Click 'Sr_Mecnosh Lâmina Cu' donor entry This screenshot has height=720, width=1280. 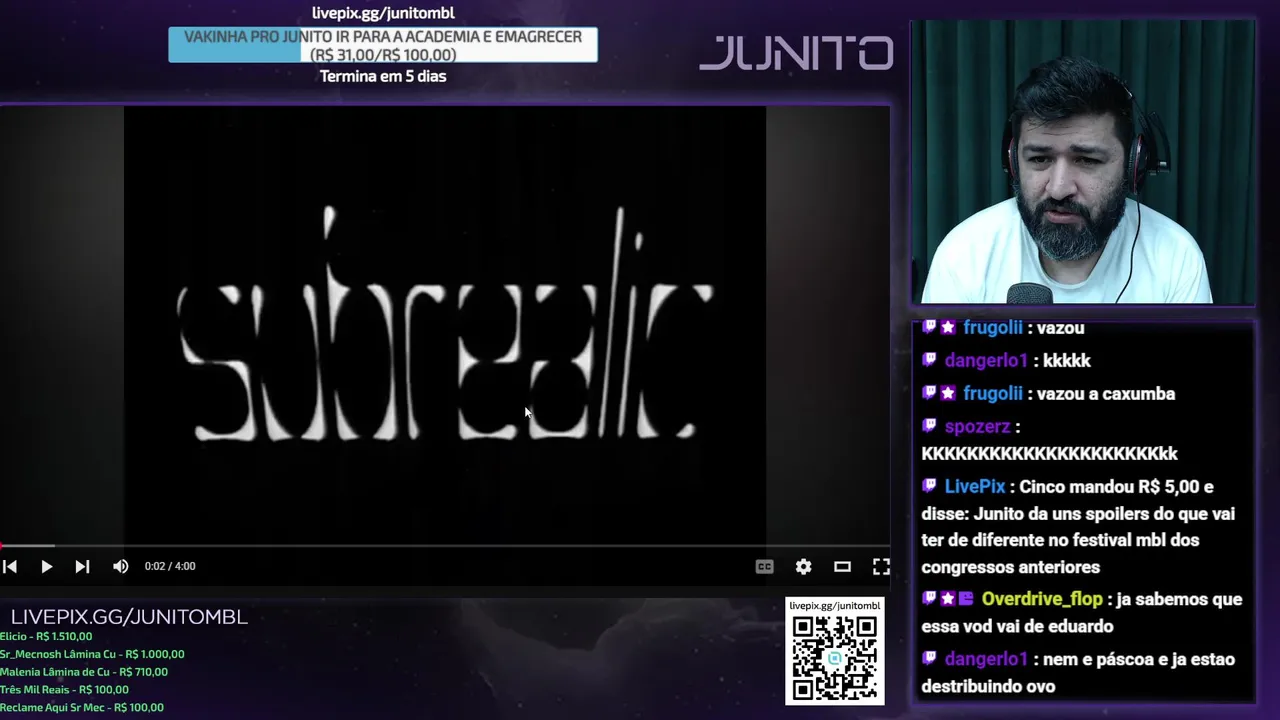coord(92,654)
